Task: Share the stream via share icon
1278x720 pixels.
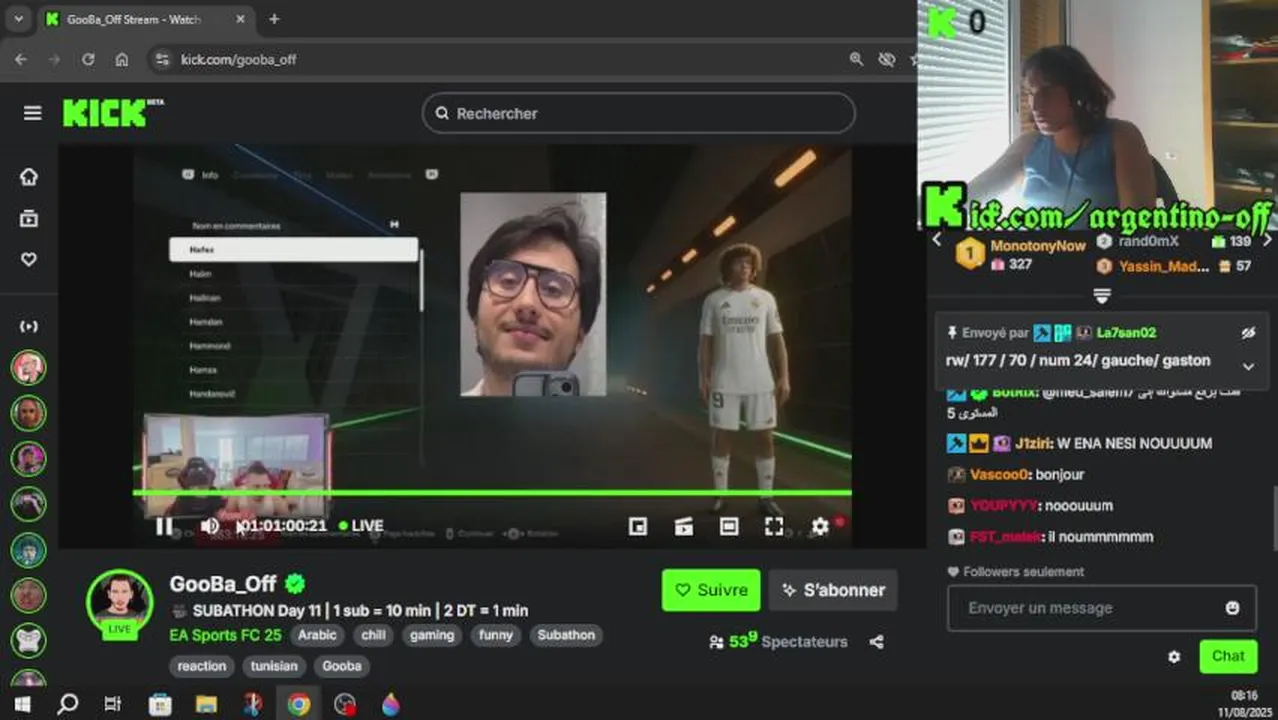Action: point(877,642)
